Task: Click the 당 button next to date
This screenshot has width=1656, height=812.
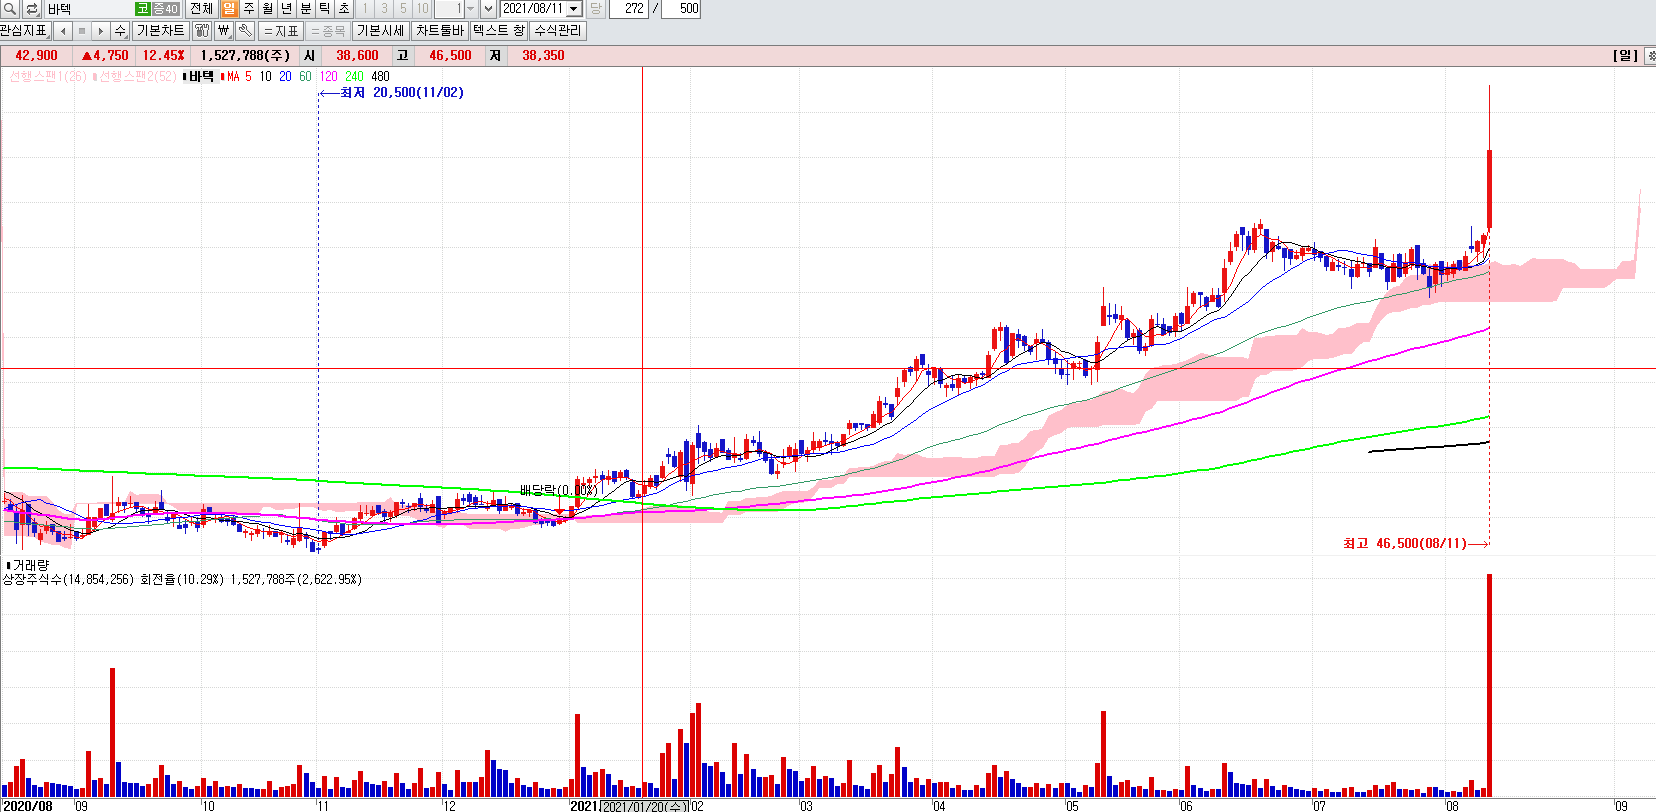Action: point(596,9)
